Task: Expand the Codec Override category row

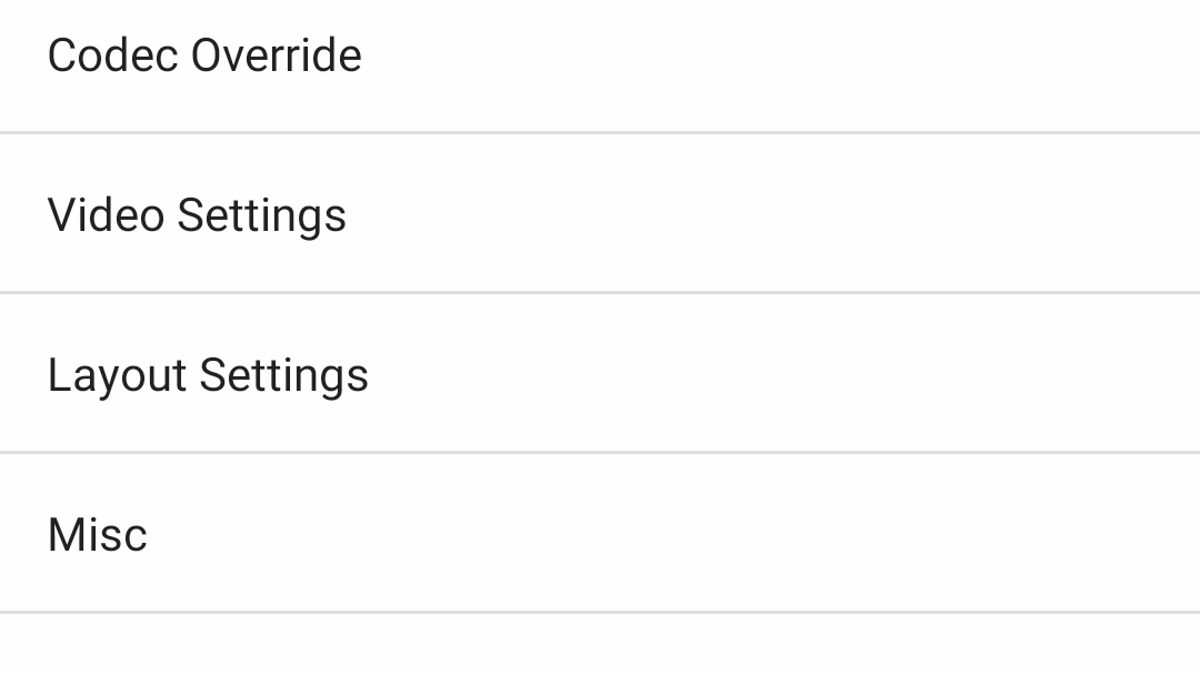Action: pos(600,65)
